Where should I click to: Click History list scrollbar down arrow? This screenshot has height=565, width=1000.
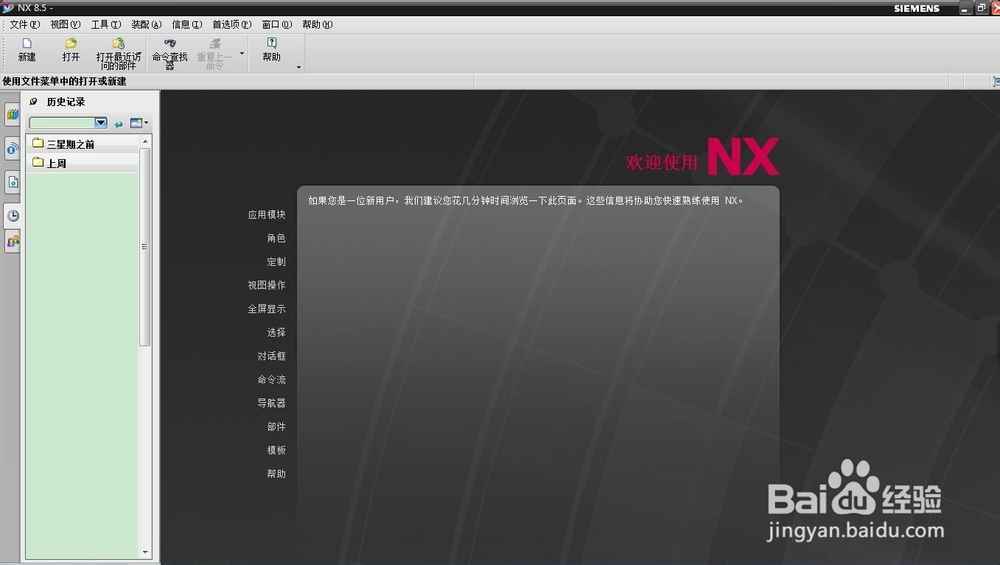point(145,552)
